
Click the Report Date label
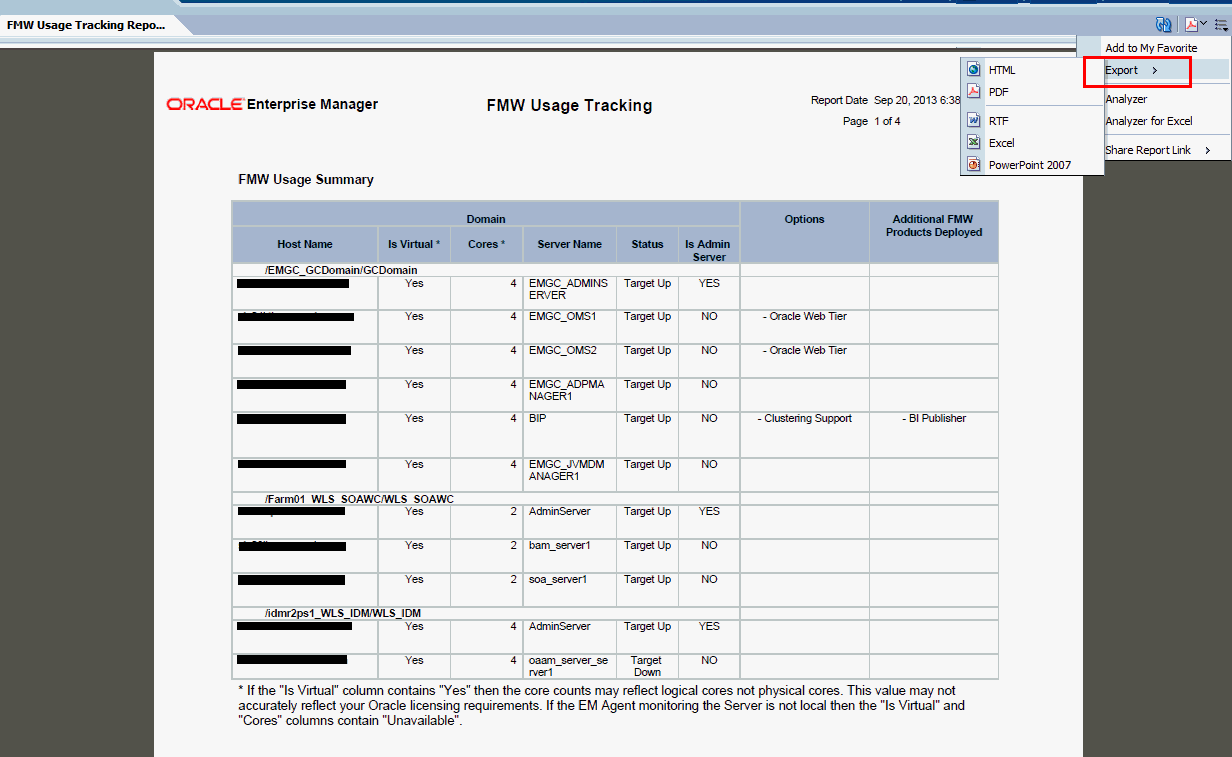pyautogui.click(x=839, y=100)
